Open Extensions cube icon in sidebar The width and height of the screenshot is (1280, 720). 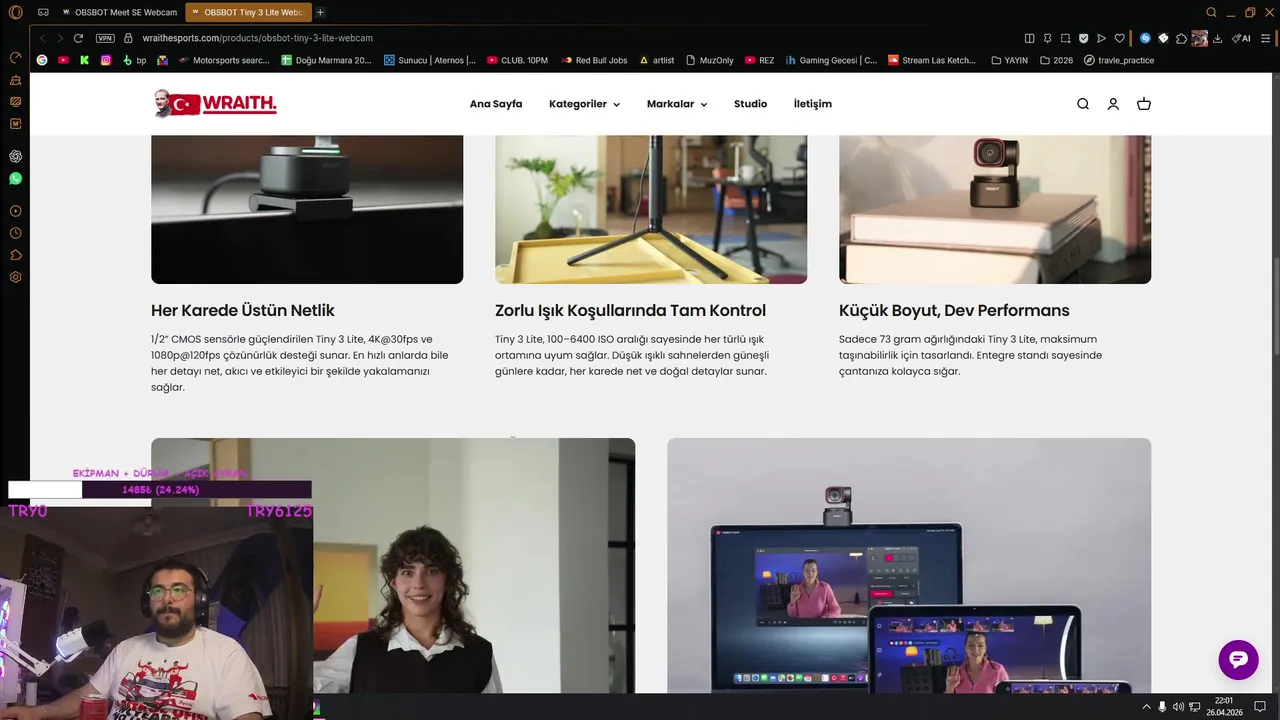point(15,255)
